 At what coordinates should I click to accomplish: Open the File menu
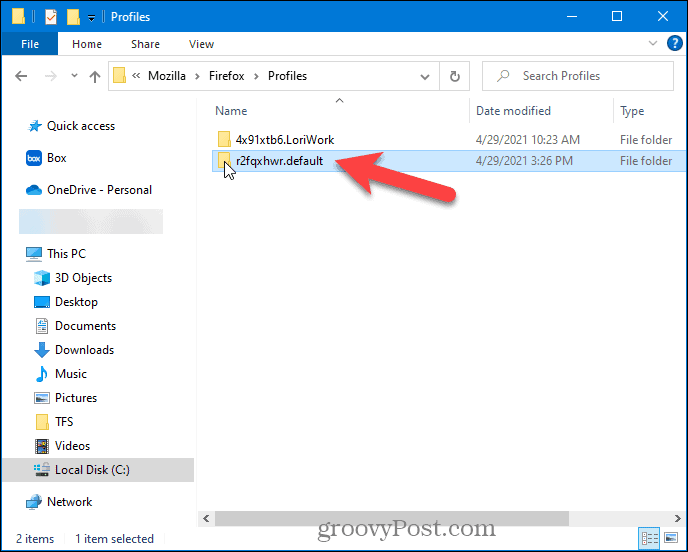[x=30, y=44]
